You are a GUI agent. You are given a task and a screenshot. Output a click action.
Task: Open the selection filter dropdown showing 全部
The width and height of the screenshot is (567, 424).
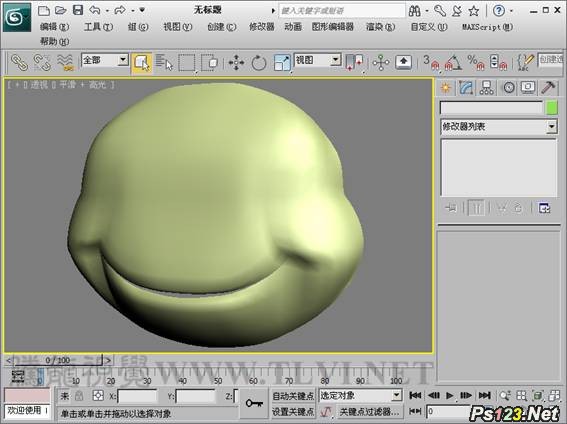coord(105,60)
